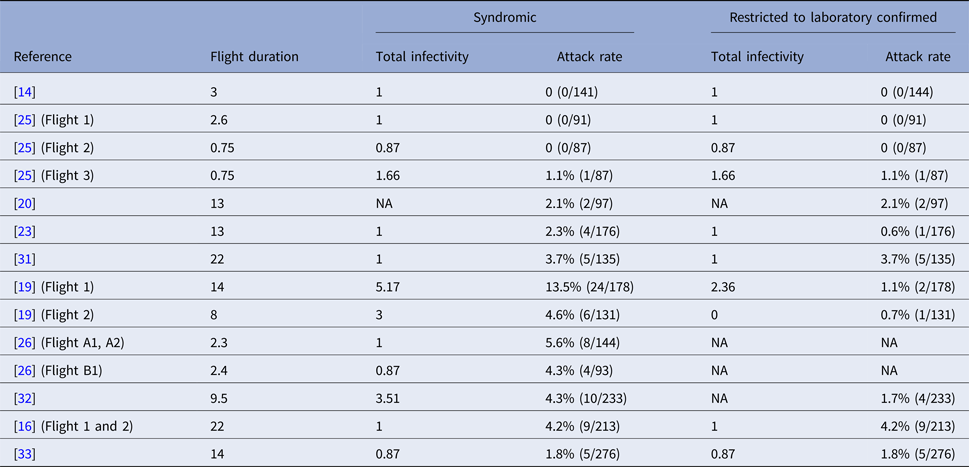This screenshot has height=467, width=969.
Task: Click citation [19] in the Flight 2 row
Action: click(x=23, y=315)
